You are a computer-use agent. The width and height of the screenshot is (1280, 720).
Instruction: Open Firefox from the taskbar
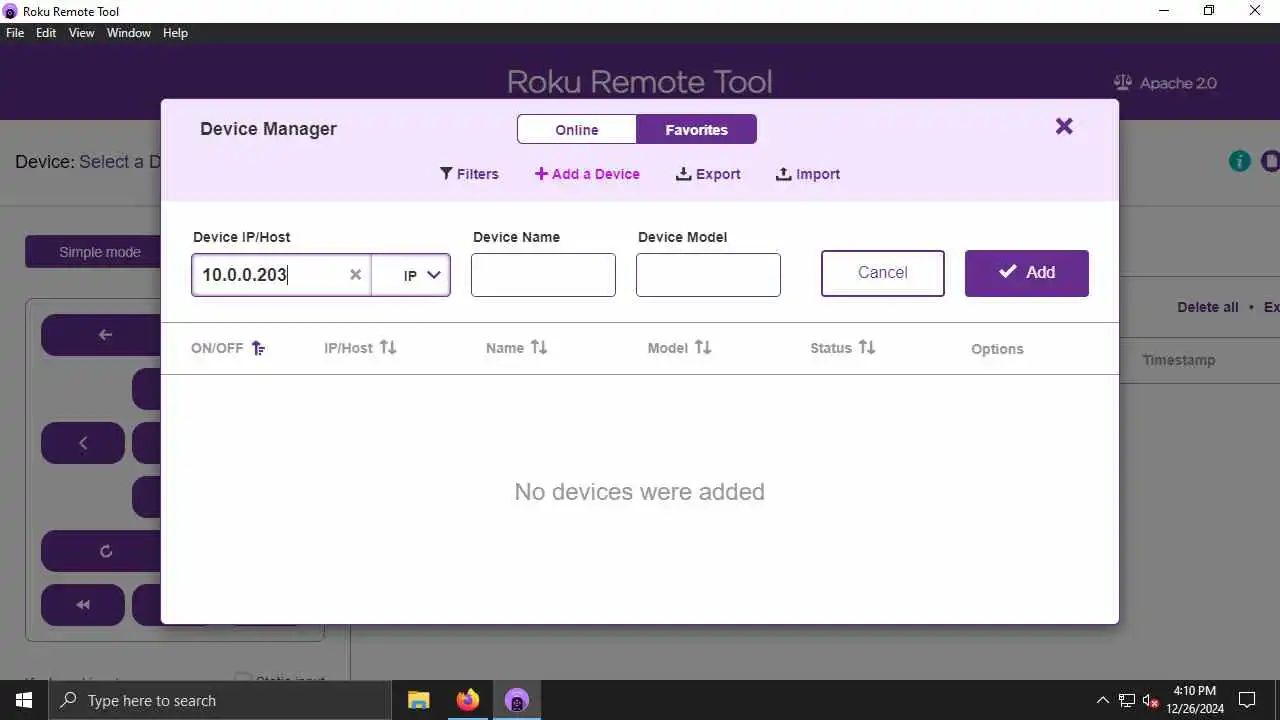coord(467,700)
